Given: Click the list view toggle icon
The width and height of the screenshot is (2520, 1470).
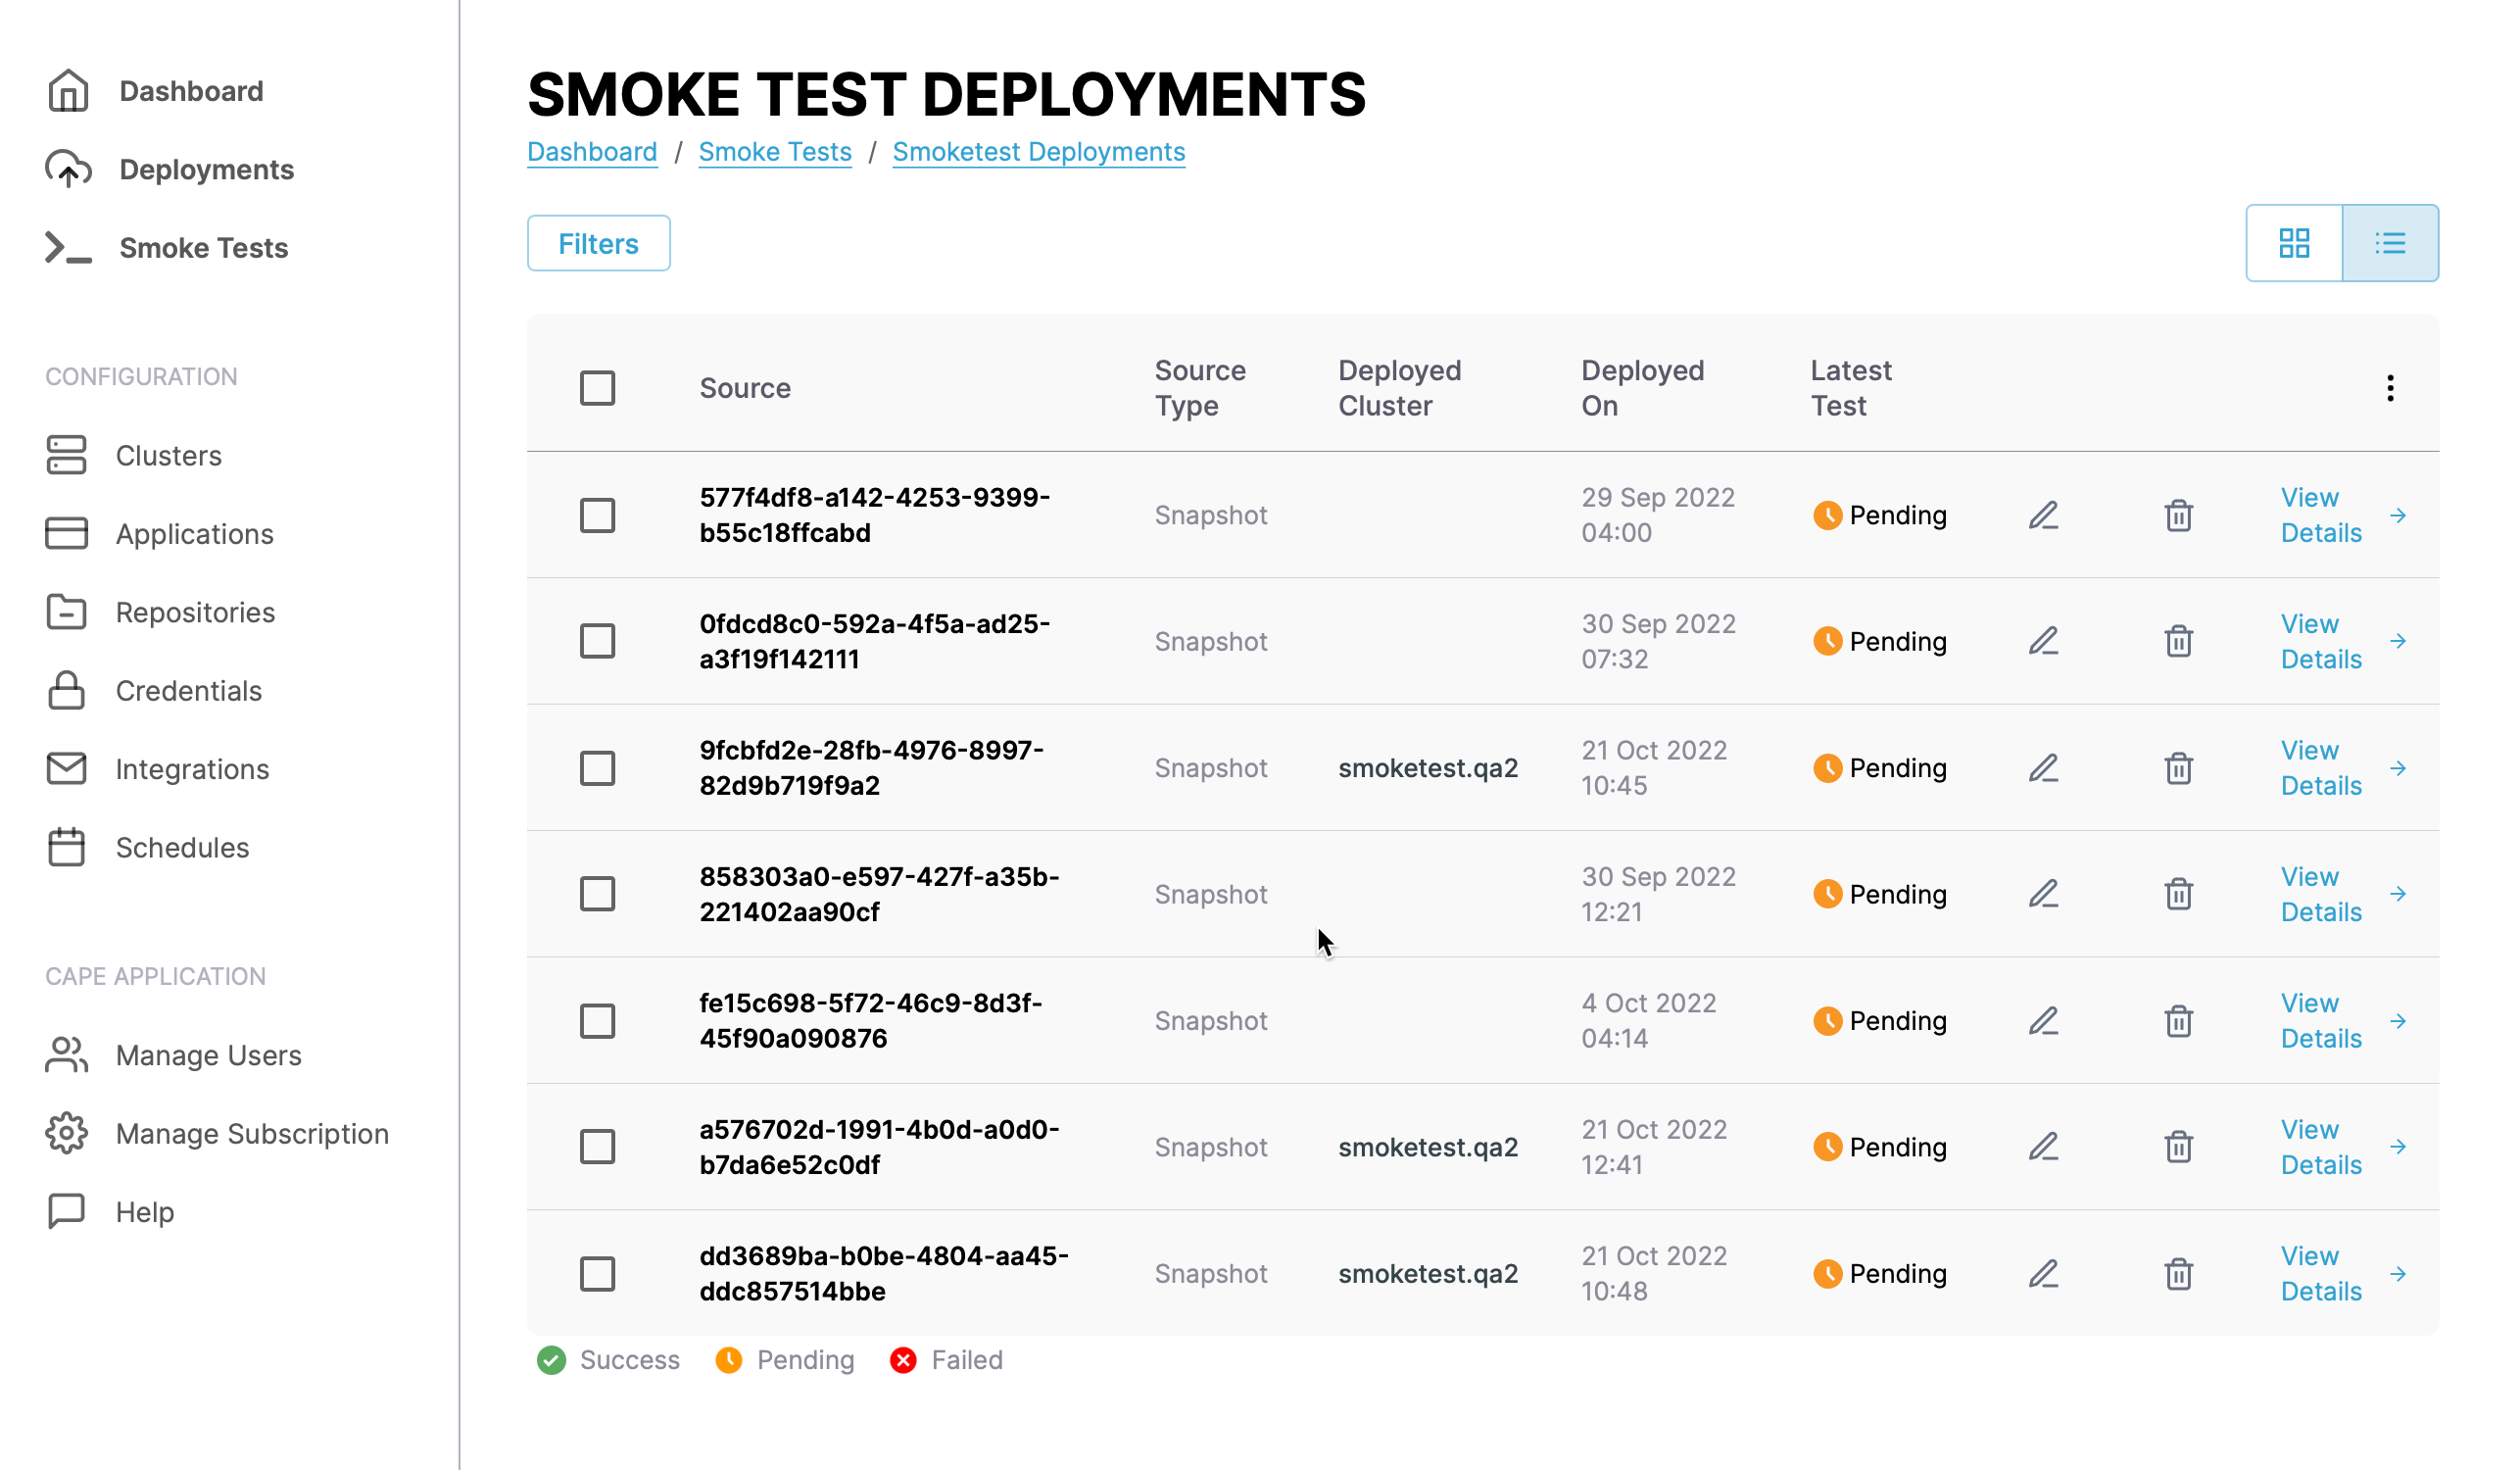Looking at the screenshot, I should click(x=2389, y=243).
